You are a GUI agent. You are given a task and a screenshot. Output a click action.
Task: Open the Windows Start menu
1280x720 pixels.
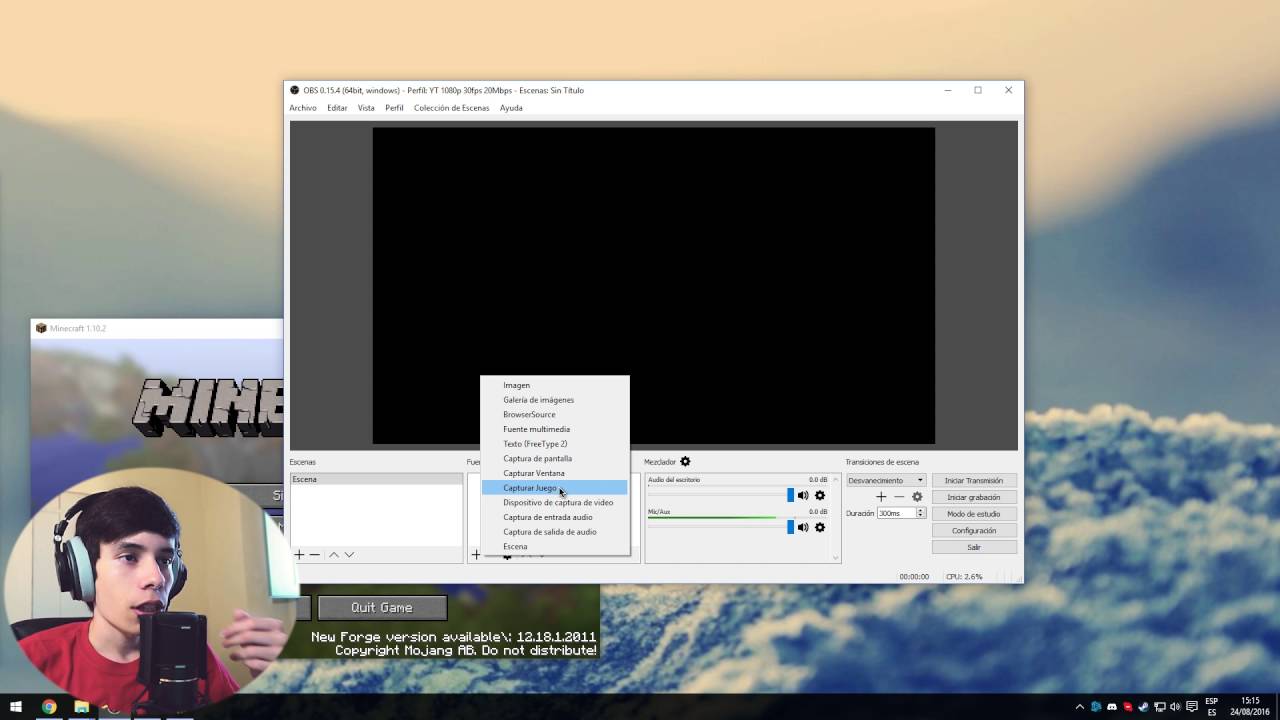(x=16, y=707)
